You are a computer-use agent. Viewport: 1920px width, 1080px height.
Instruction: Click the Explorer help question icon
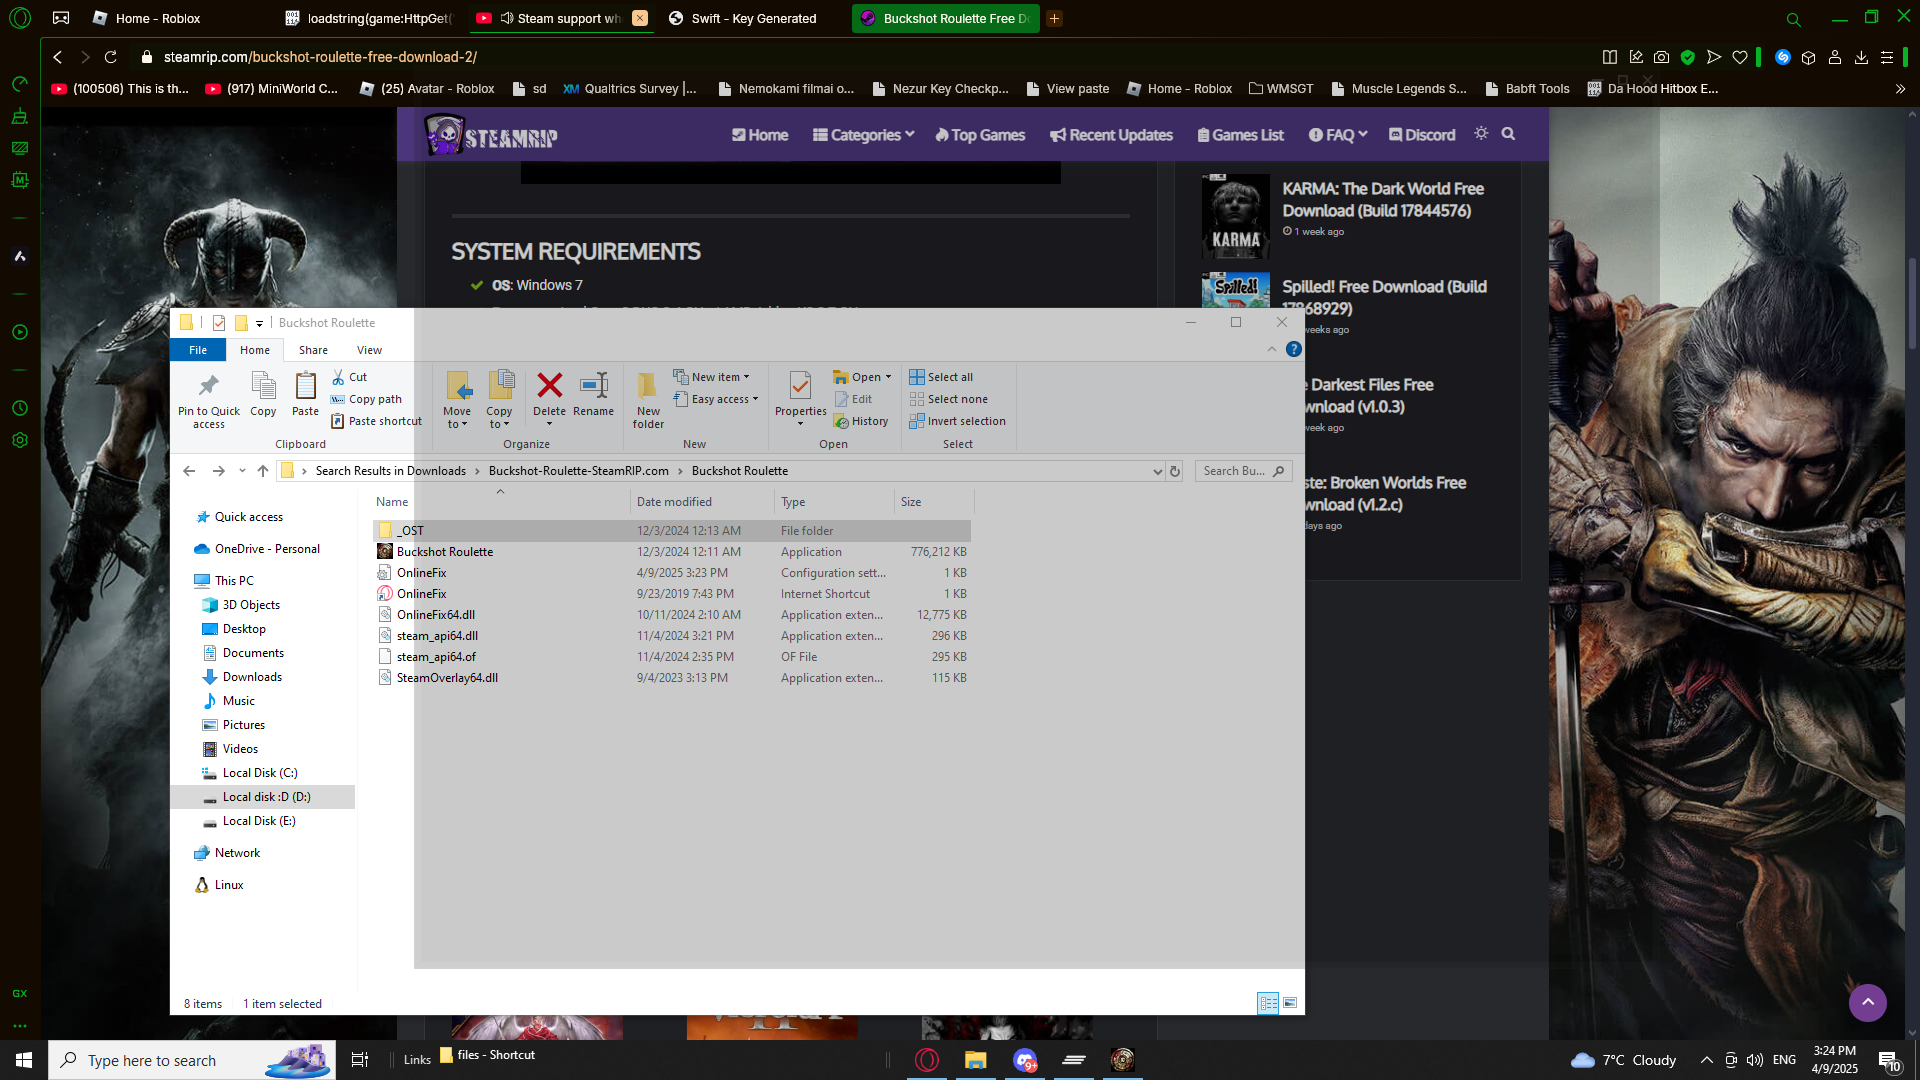[1294, 349]
